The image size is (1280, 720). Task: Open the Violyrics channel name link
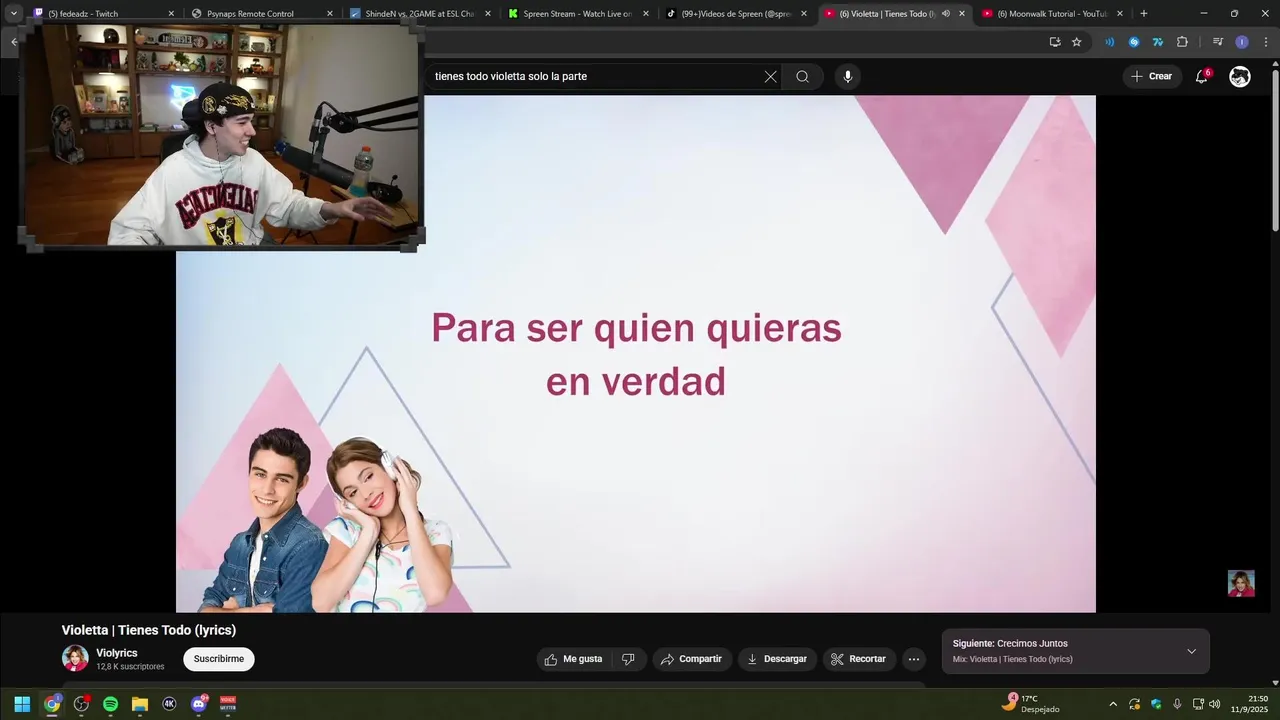(117, 653)
